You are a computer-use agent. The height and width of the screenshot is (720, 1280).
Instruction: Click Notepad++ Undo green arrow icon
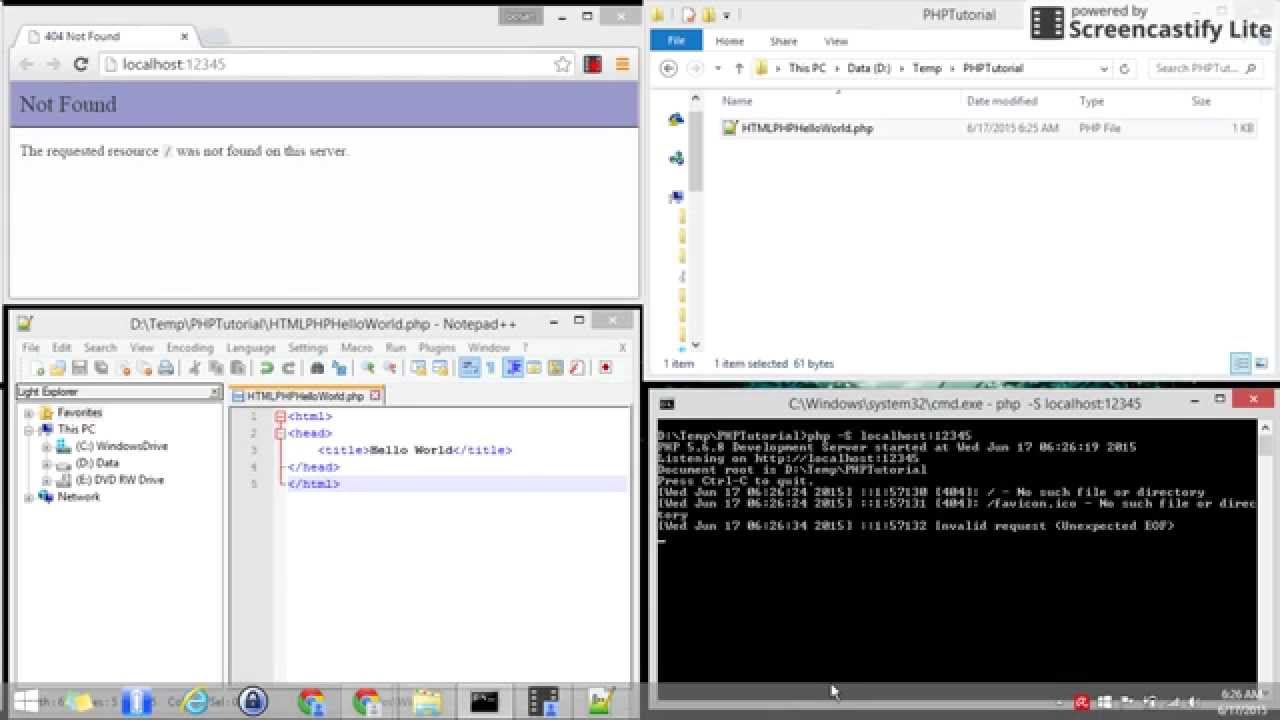coord(266,368)
